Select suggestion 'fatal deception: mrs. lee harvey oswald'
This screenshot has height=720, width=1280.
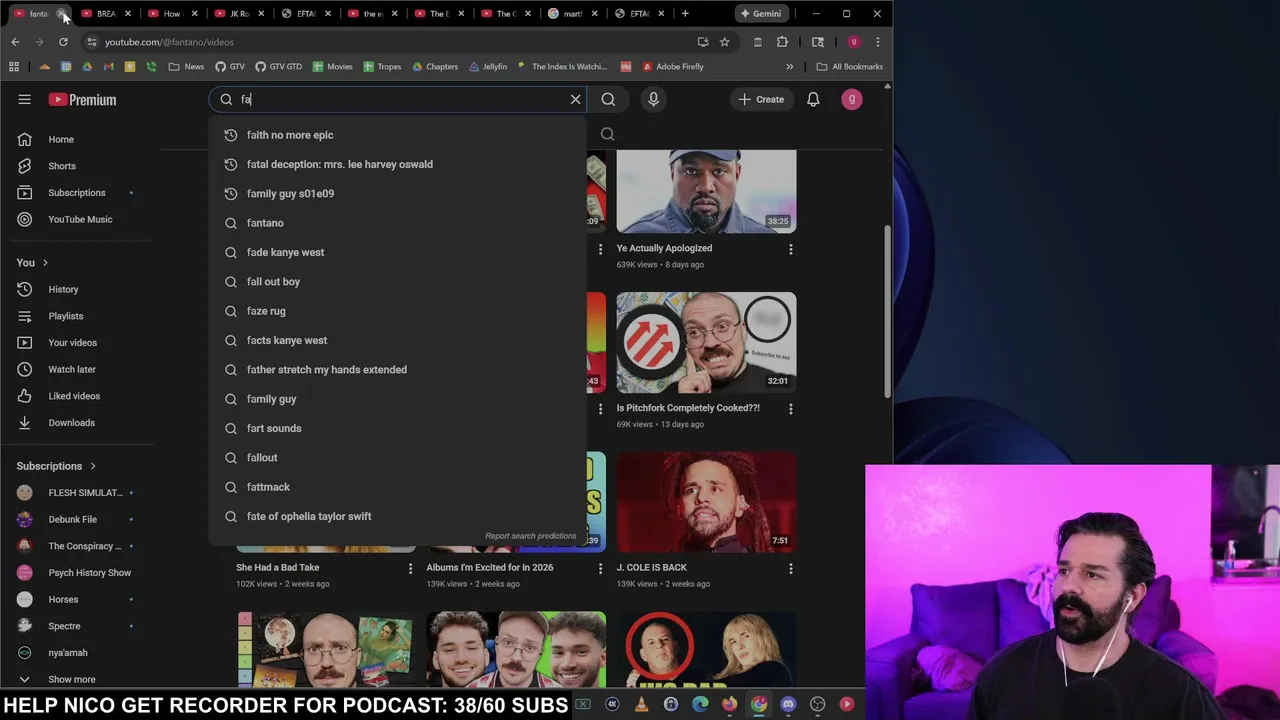click(x=397, y=164)
